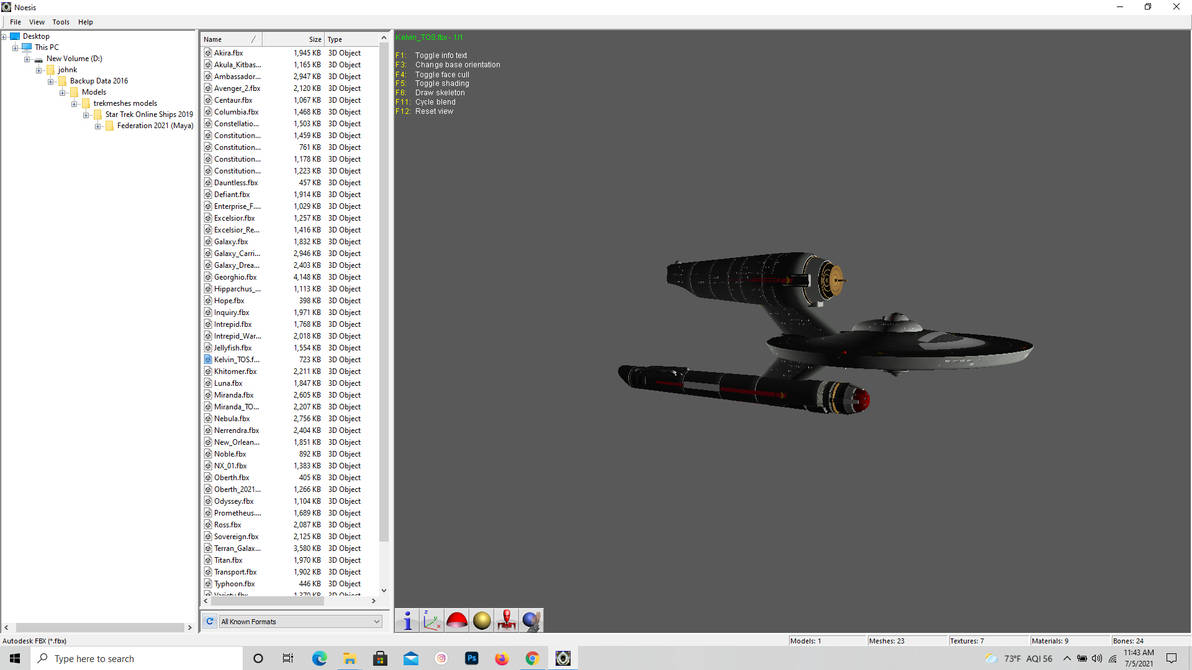Collapse the Models folder node

(62, 92)
